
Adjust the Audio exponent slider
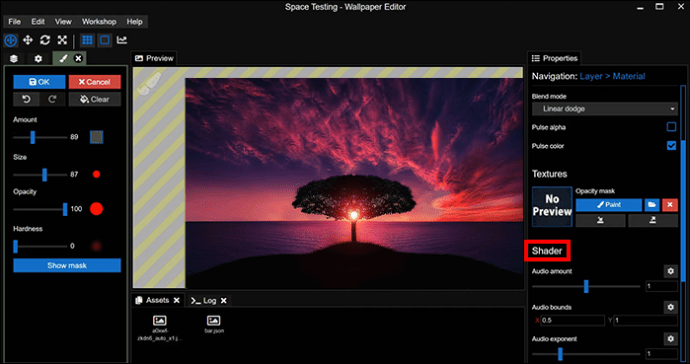point(586,354)
